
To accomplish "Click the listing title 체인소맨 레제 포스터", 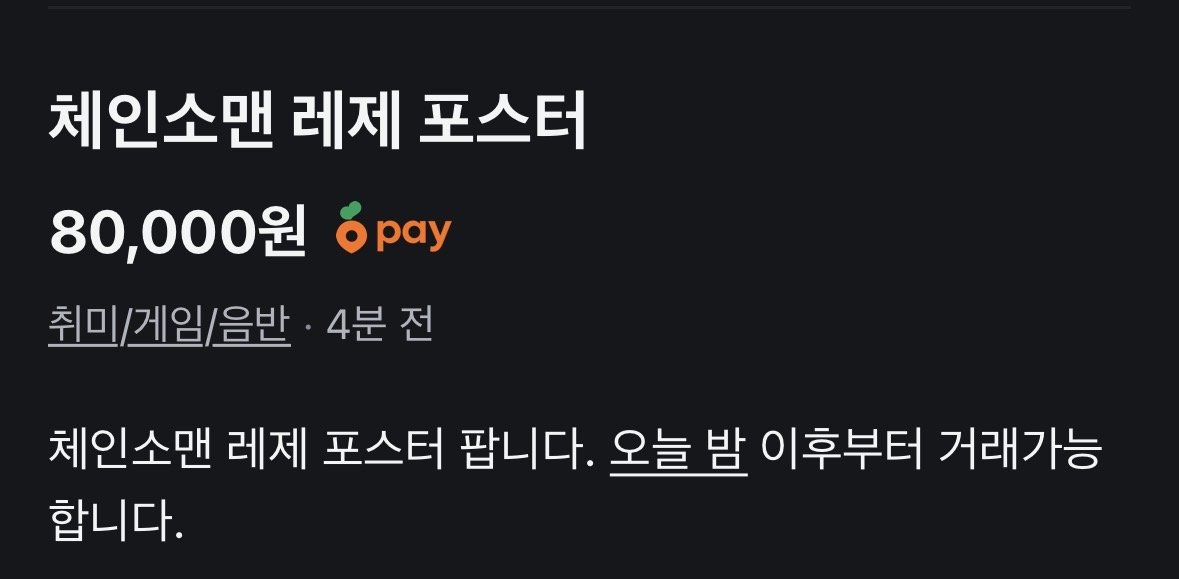I will pos(317,122).
